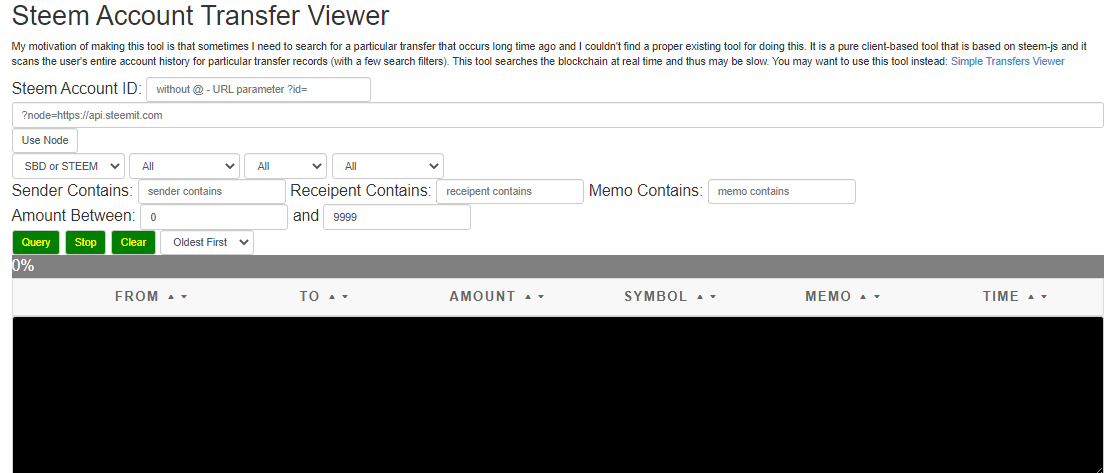Open the Oldest First sort dropdown
Image resolution: width=1104 pixels, height=473 pixels.
coord(207,242)
